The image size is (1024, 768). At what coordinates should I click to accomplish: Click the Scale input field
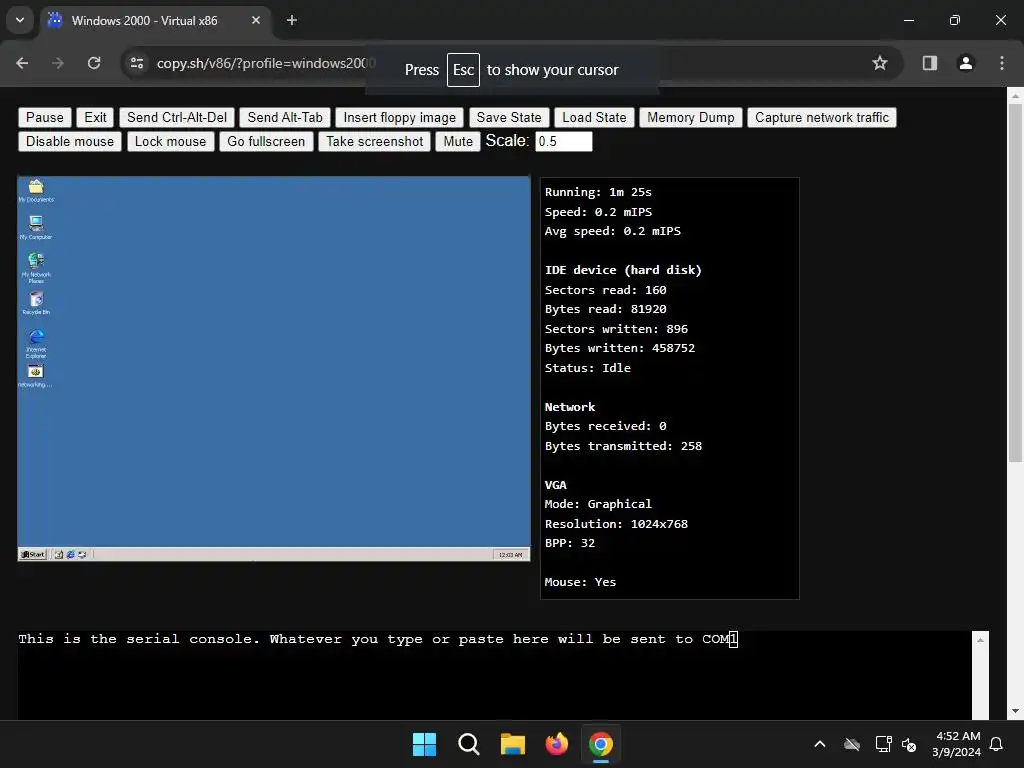(564, 142)
